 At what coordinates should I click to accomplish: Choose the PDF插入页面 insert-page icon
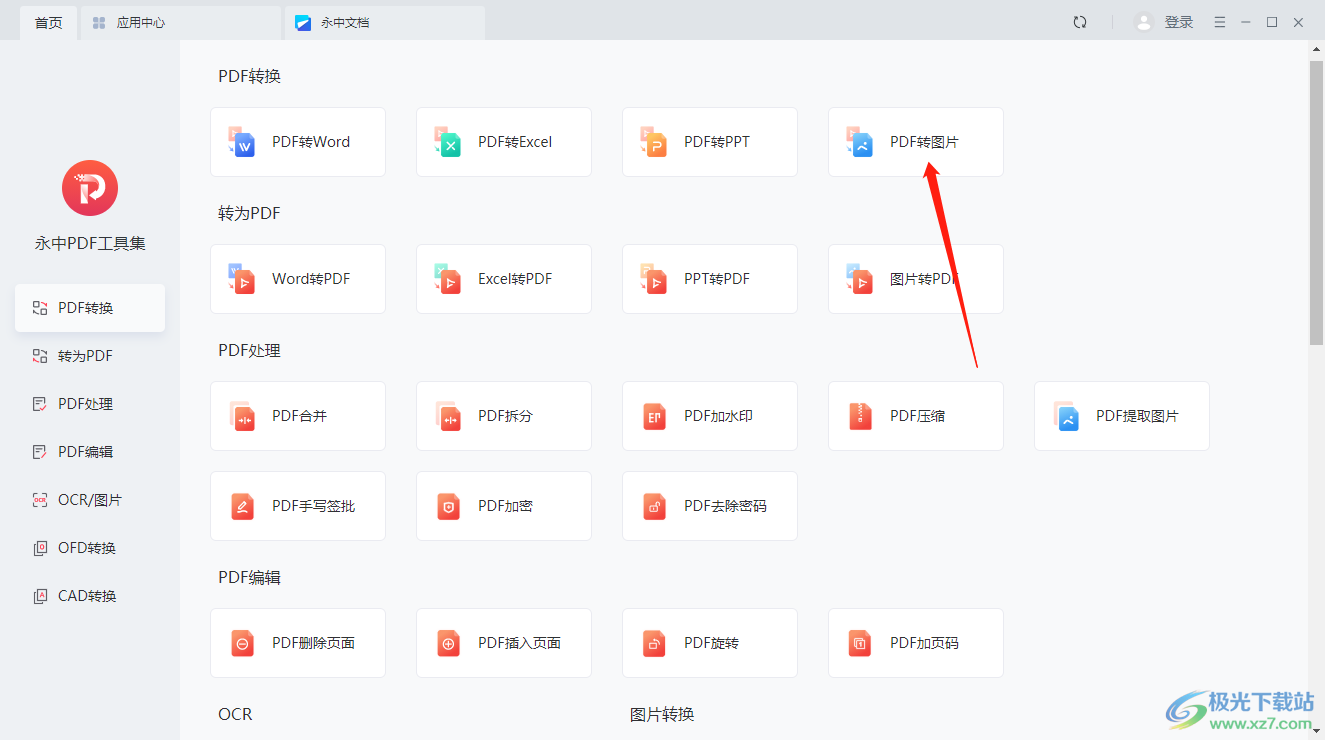pos(448,643)
